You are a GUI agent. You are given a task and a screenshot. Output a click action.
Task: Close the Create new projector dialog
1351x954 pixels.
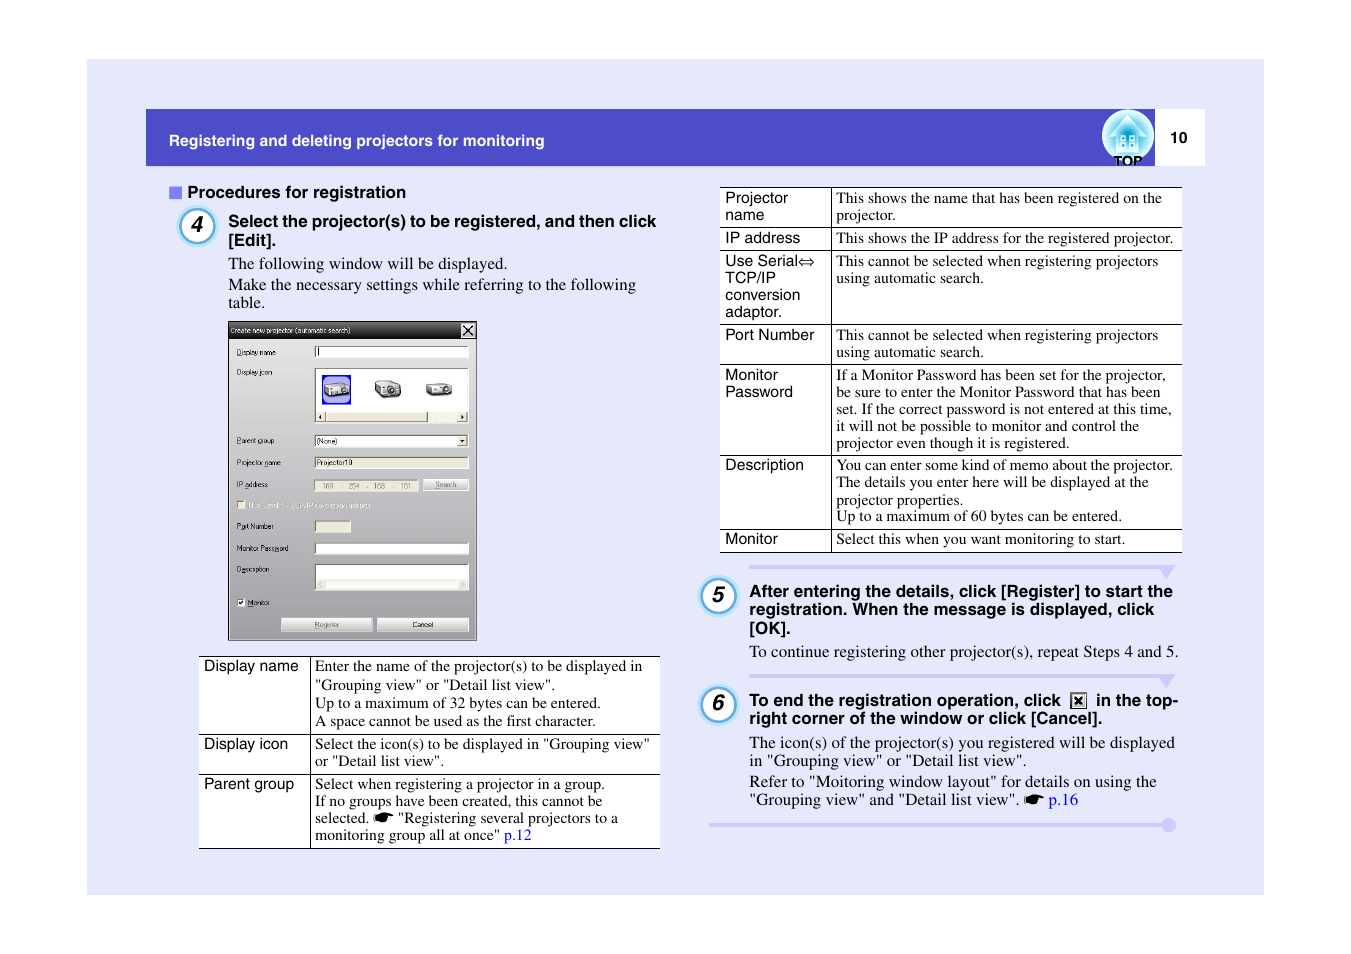[x=468, y=331]
